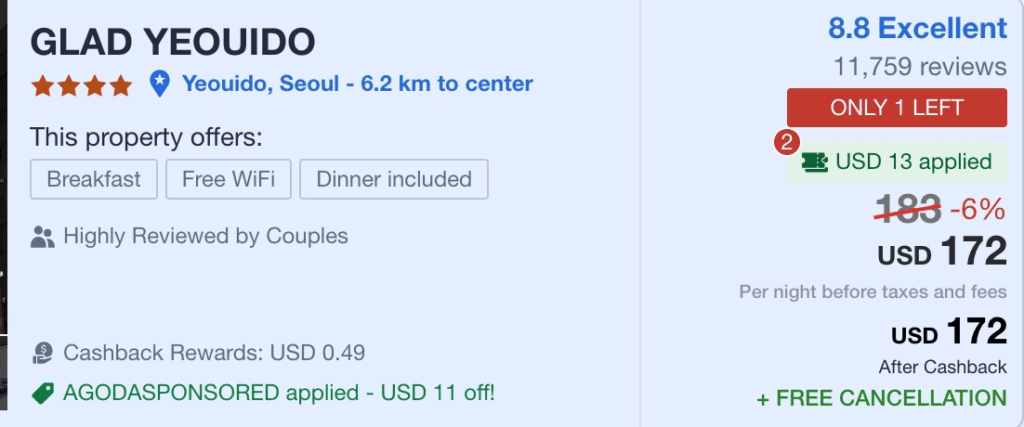Click the green promo tag icon
Screen dimensions: 1024x427
click(x=42, y=394)
